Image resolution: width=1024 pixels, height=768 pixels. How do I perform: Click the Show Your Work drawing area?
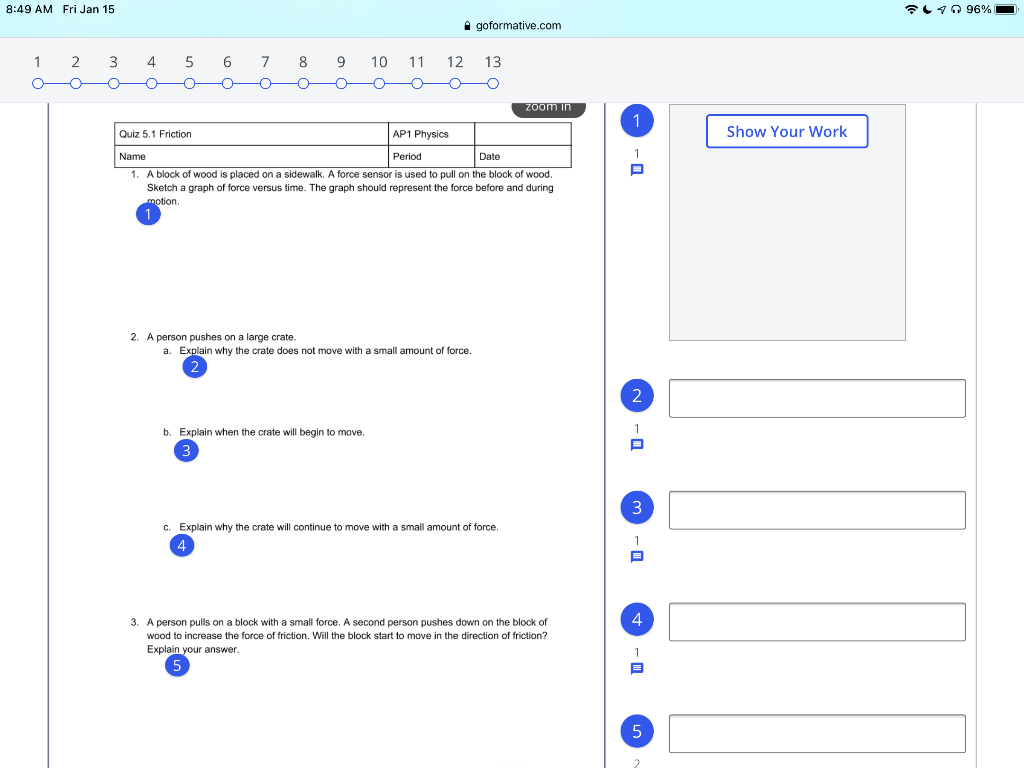(787, 222)
